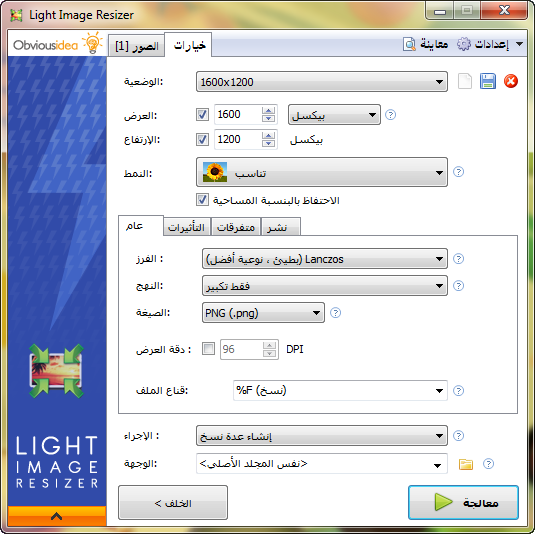Switch to the التأثيرات effects tab
This screenshot has height=534, width=535.
tap(187, 227)
